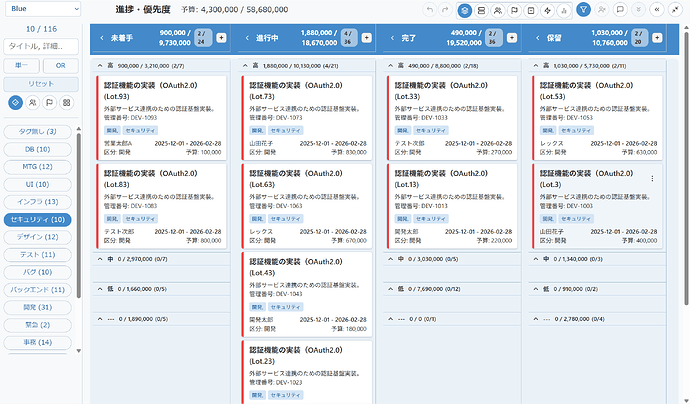This screenshot has width=690, height=404.
Task: Select the grid category filter icon
Action: [x=66, y=102]
